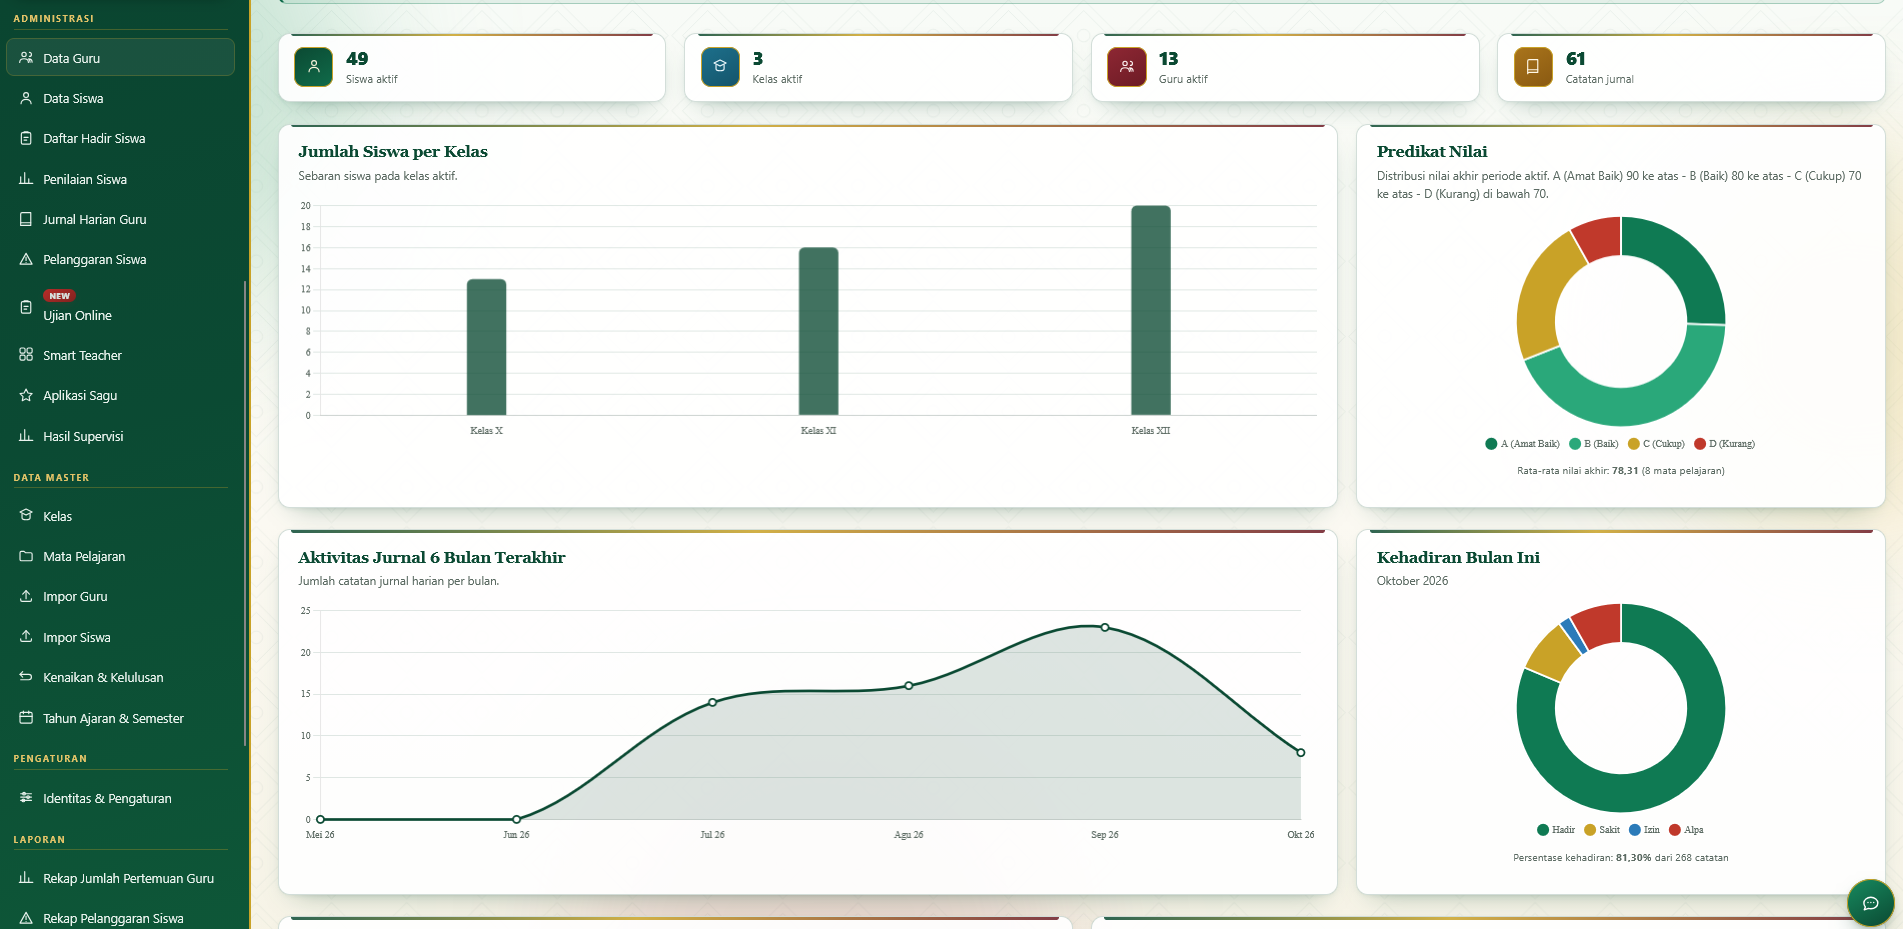Click the Pelanggaran Siswa warning triangle icon
Viewport: 1903px width, 929px height.
(x=26, y=259)
